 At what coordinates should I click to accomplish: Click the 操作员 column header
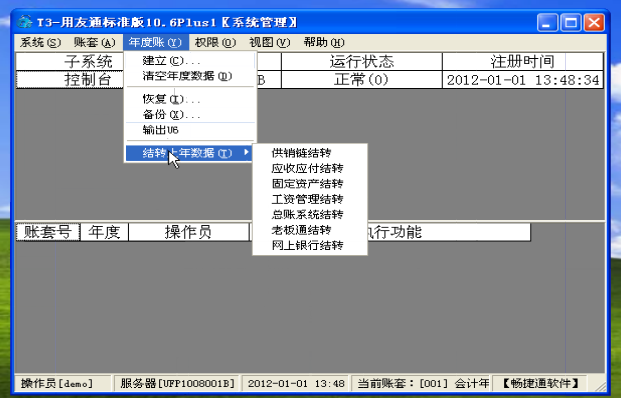coord(189,232)
